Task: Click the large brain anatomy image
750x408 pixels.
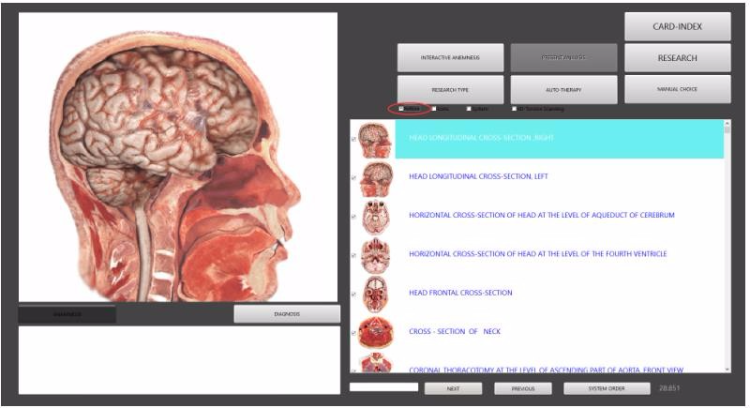Action: tap(178, 157)
